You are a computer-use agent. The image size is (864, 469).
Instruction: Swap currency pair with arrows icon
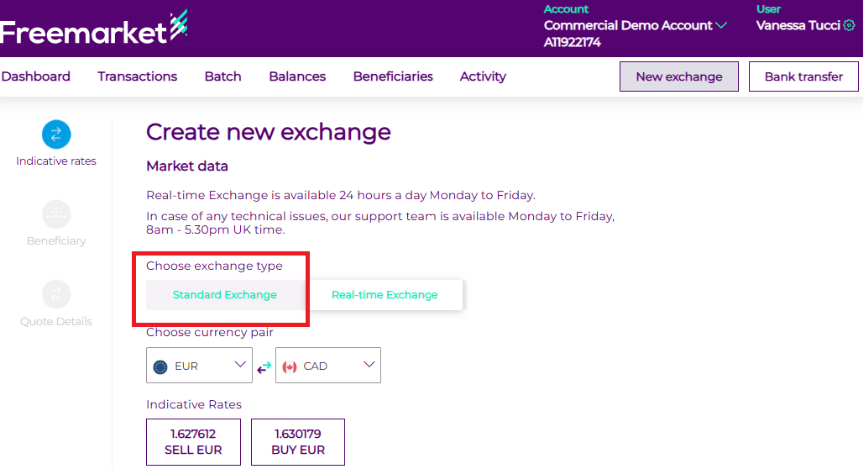pyautogui.click(x=264, y=367)
